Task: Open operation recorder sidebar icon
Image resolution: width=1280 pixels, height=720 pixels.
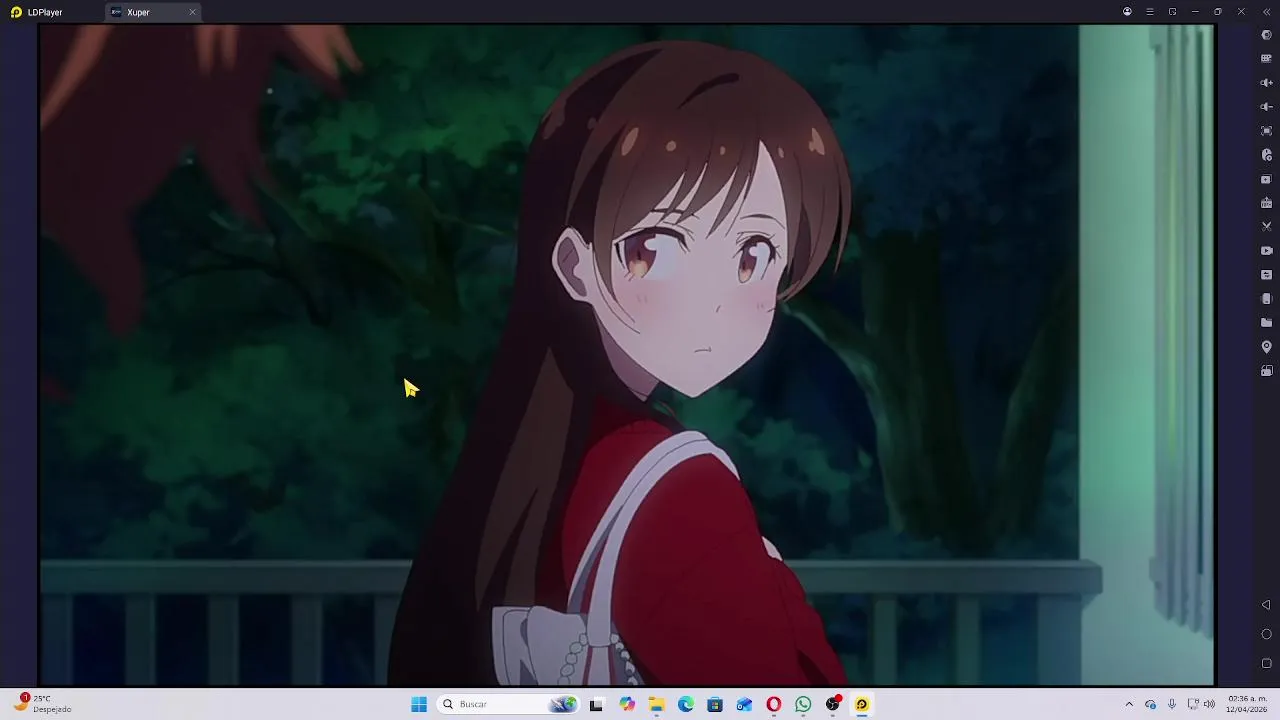Action: tap(1266, 155)
